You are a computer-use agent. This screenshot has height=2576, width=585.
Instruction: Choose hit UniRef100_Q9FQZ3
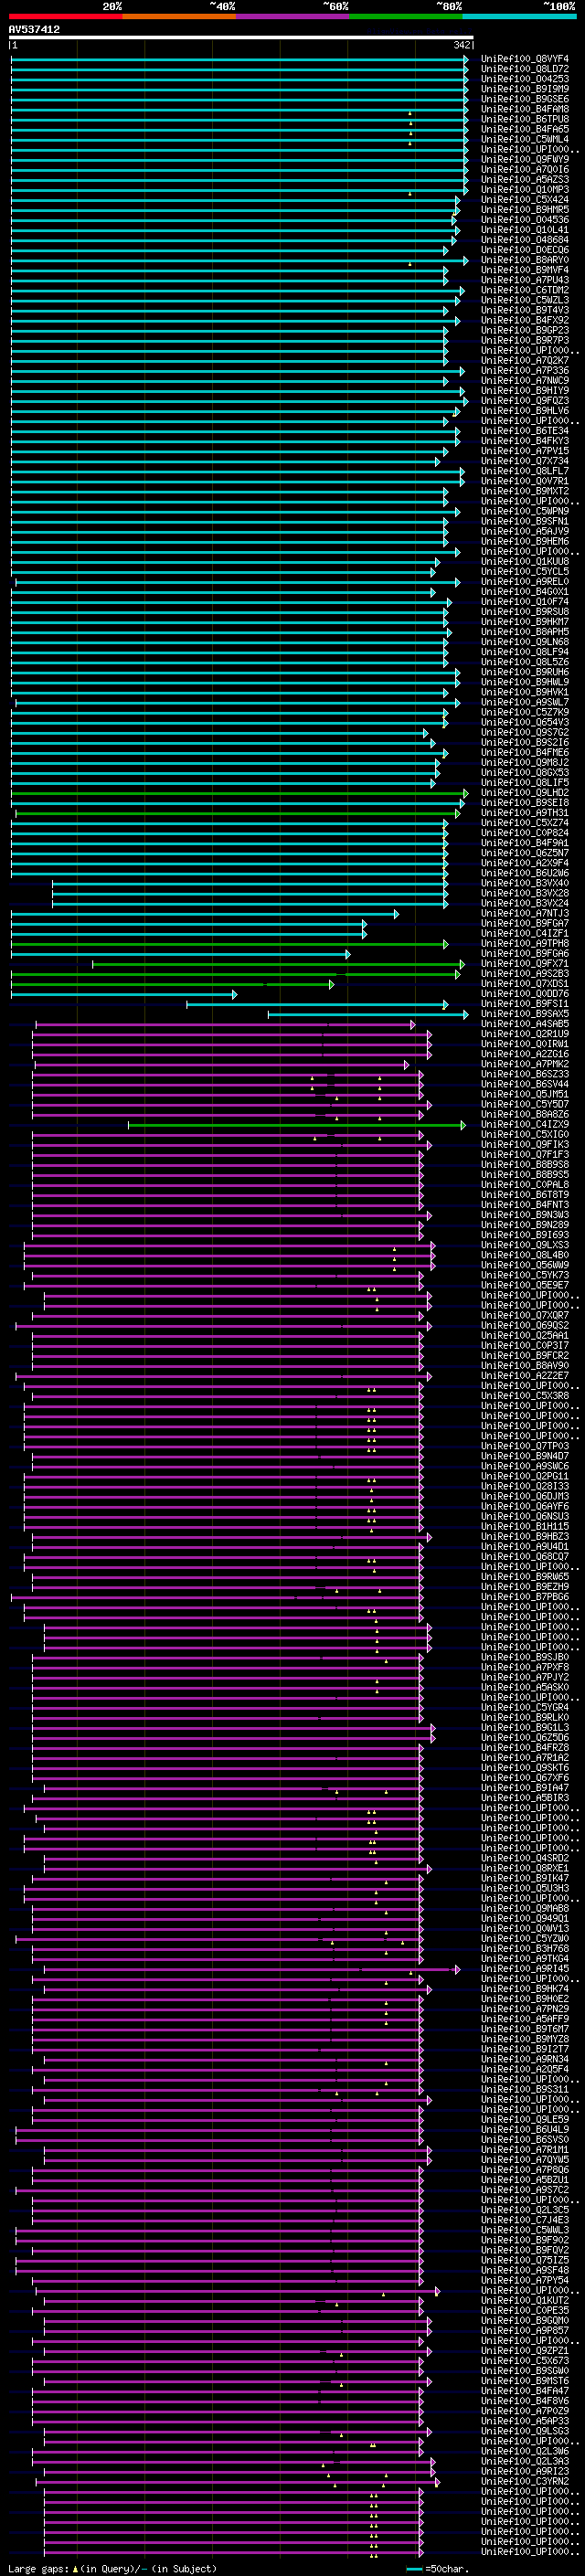525,401
